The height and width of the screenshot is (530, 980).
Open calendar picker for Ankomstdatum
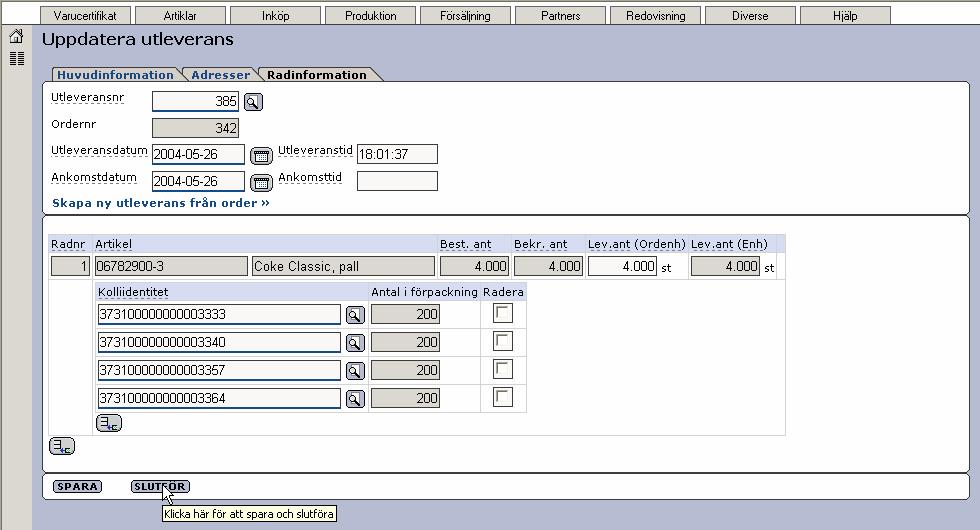tap(261, 182)
